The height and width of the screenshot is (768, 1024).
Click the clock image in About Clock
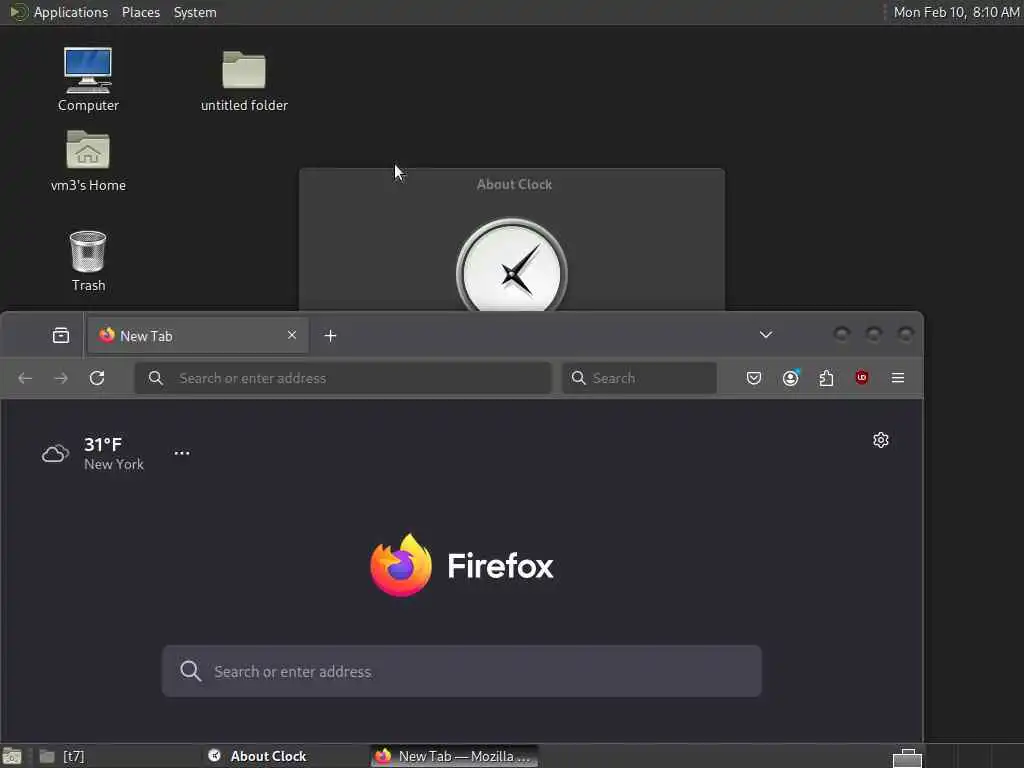coord(511,265)
